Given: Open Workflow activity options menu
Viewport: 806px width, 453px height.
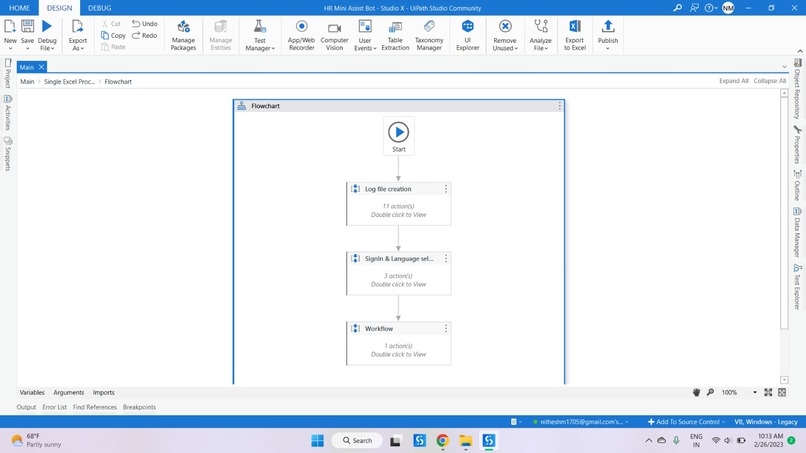Looking at the screenshot, I should pyautogui.click(x=446, y=329).
